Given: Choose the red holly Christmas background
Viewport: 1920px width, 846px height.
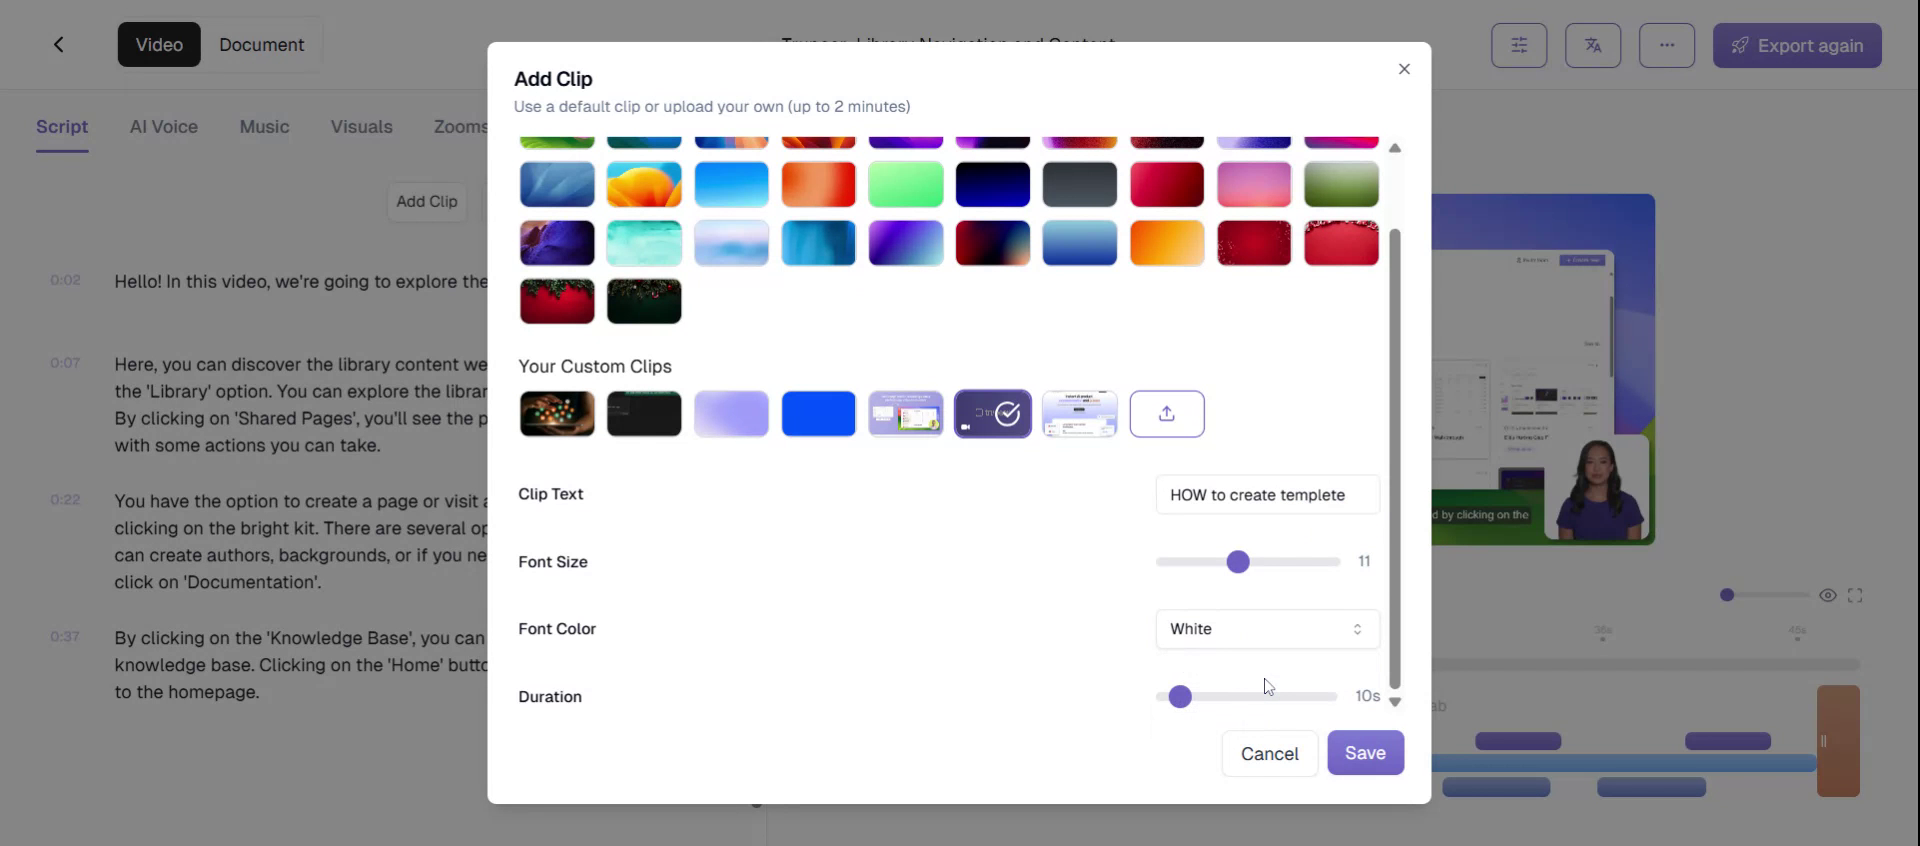Looking at the screenshot, I should 557,301.
